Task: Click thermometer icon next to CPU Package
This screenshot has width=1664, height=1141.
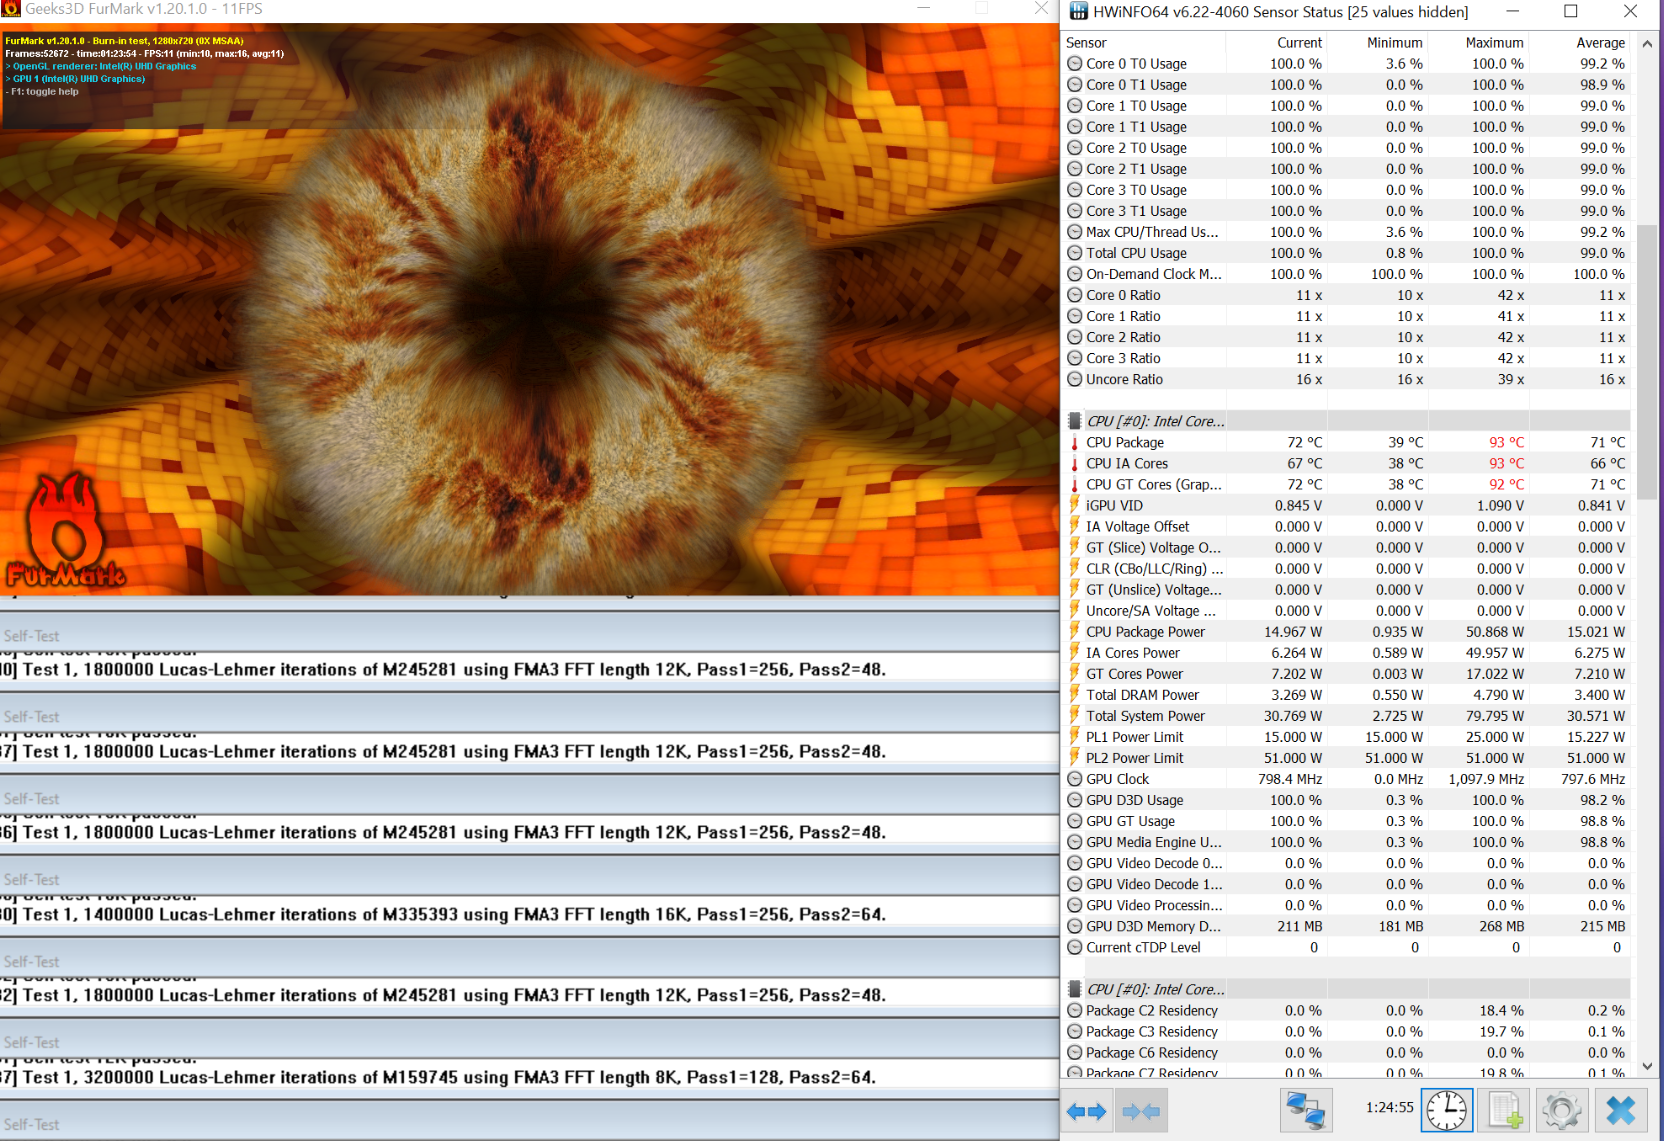Action: 1075,442
